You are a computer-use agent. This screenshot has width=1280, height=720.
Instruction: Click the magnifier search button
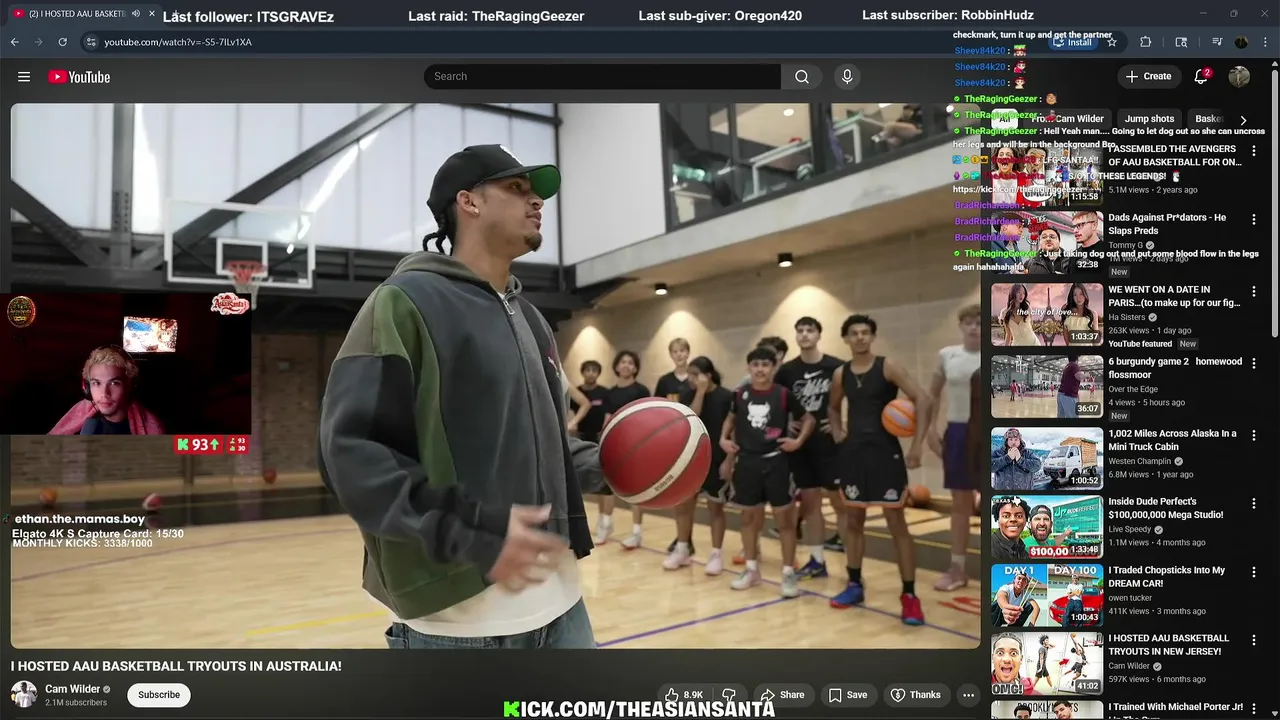pos(802,77)
